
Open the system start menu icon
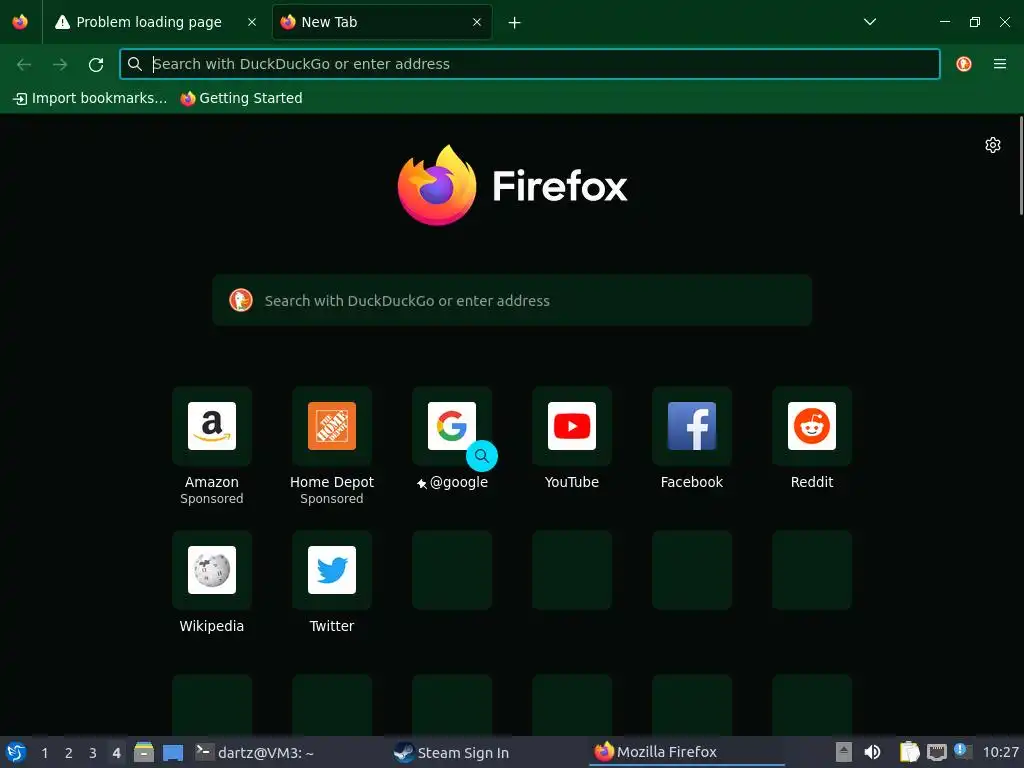[16, 752]
